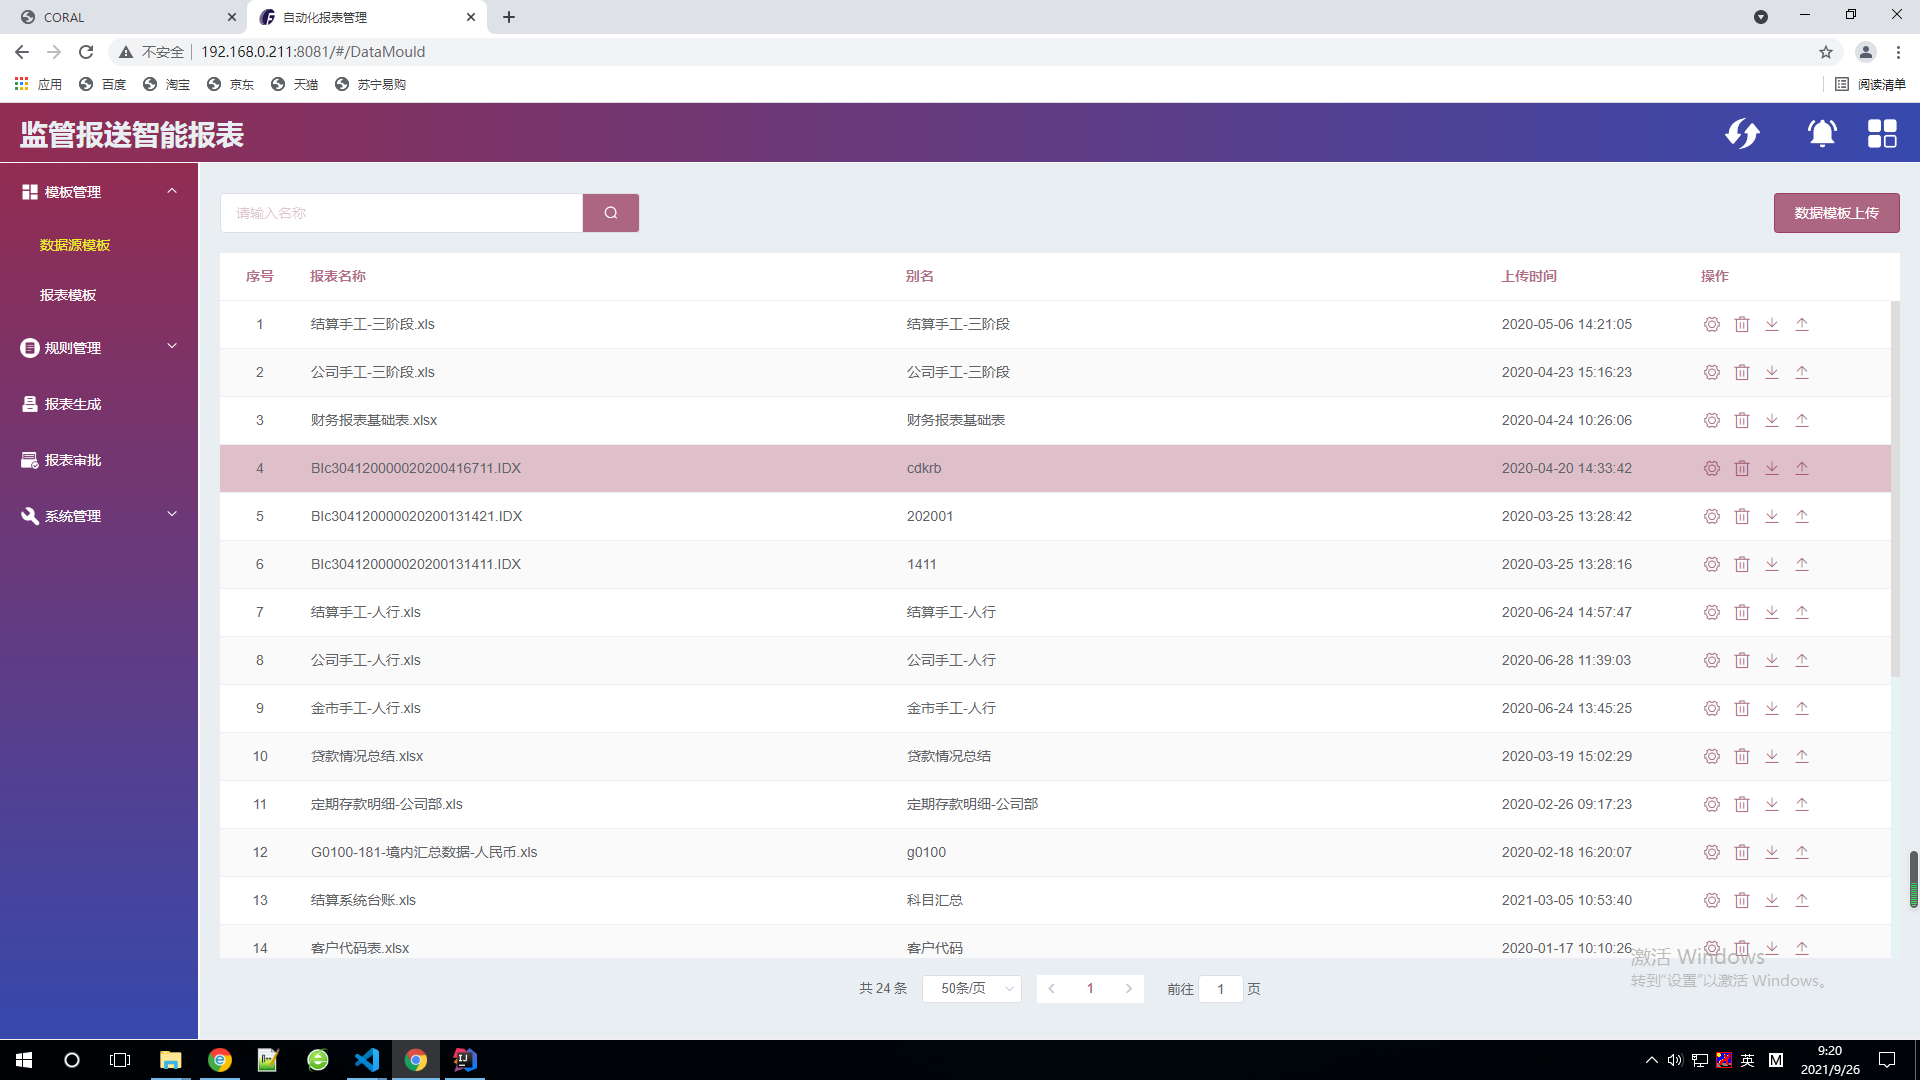This screenshot has height=1080, width=1920.
Task: Select 报表模板 in the sidebar
Action: click(x=68, y=295)
